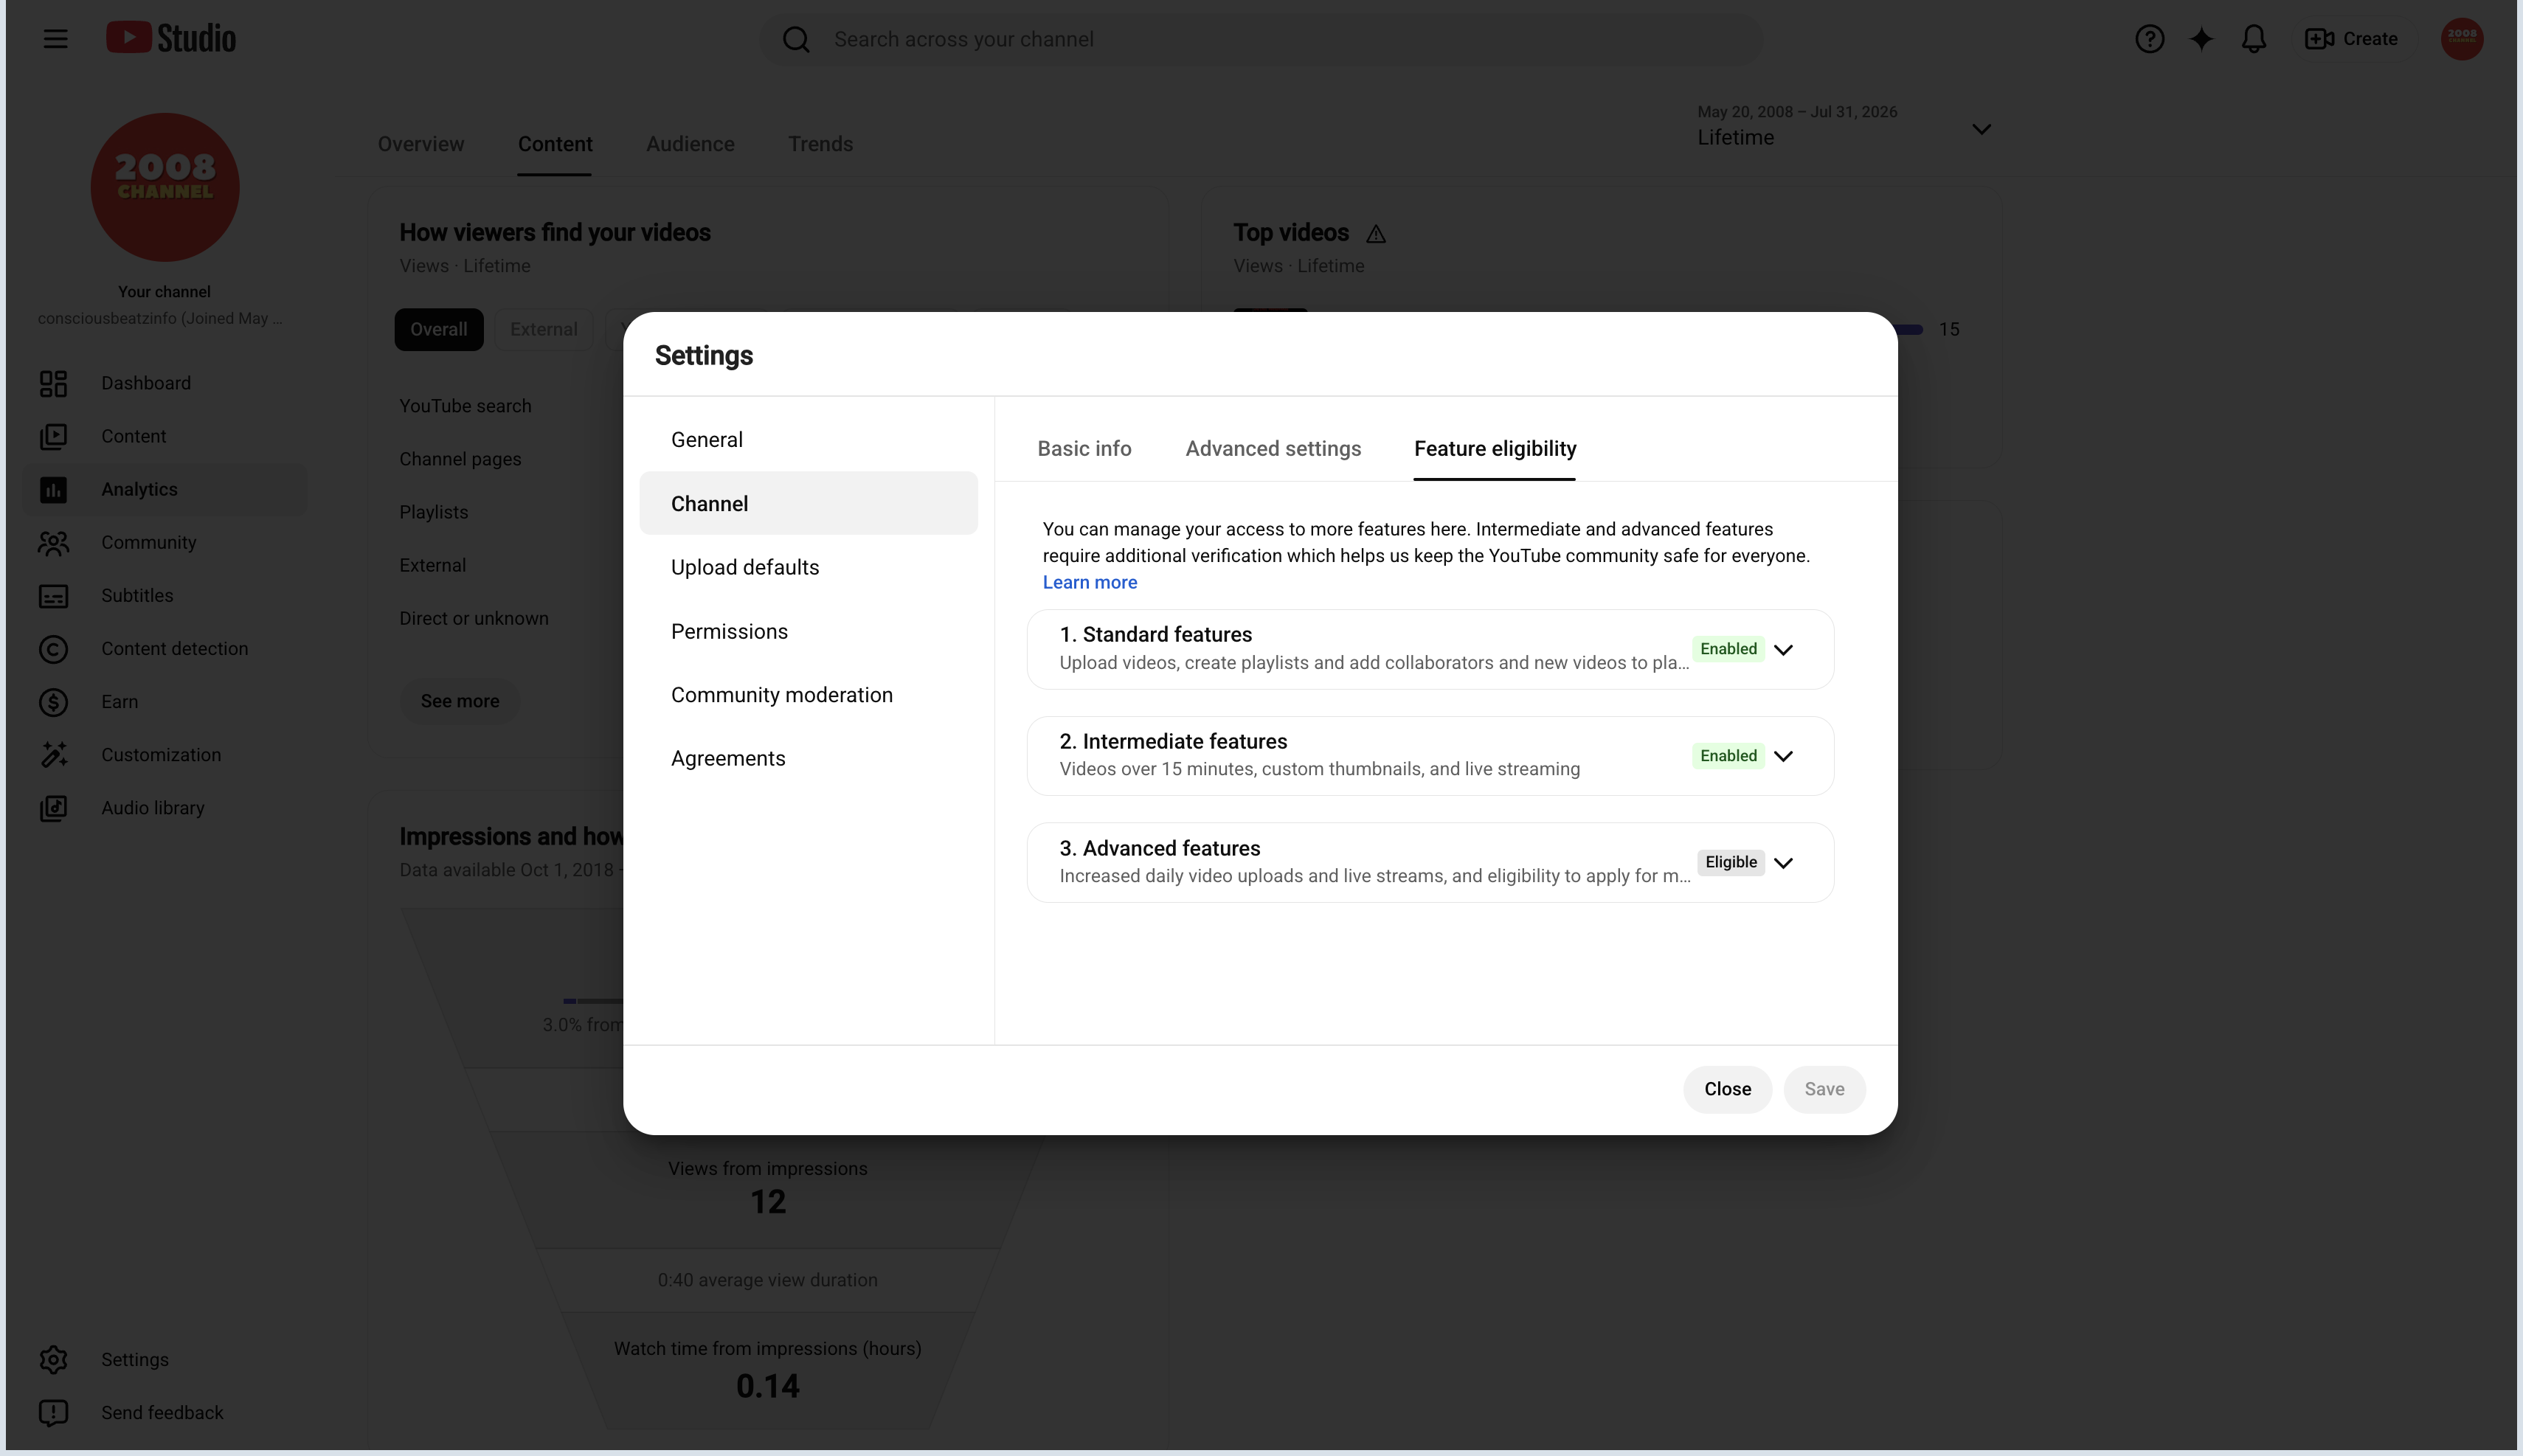Switch to the Trends analytics tab
The height and width of the screenshot is (1456, 2523).
tap(821, 144)
